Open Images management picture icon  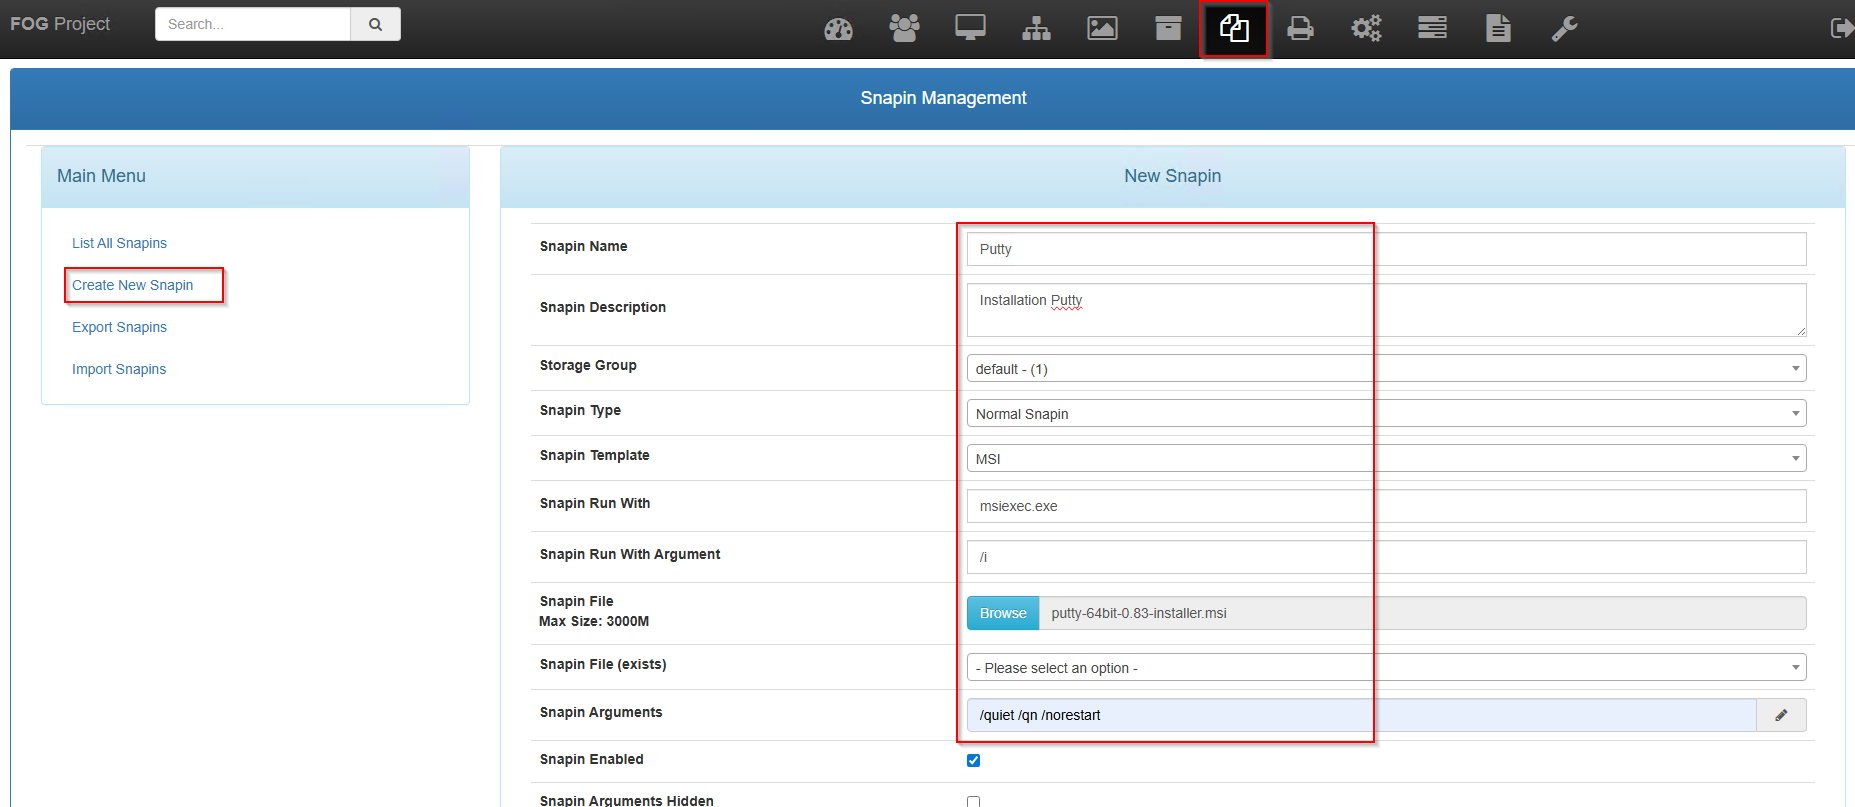coord(1102,28)
